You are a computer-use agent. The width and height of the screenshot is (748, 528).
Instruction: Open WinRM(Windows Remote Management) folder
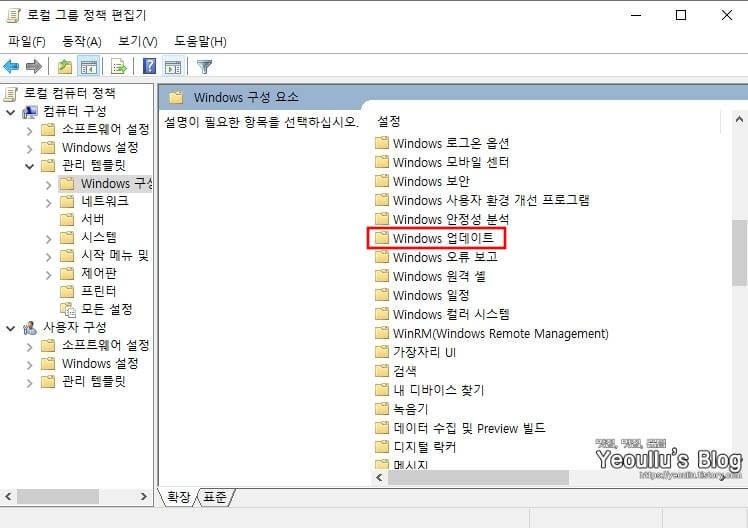coord(492,333)
